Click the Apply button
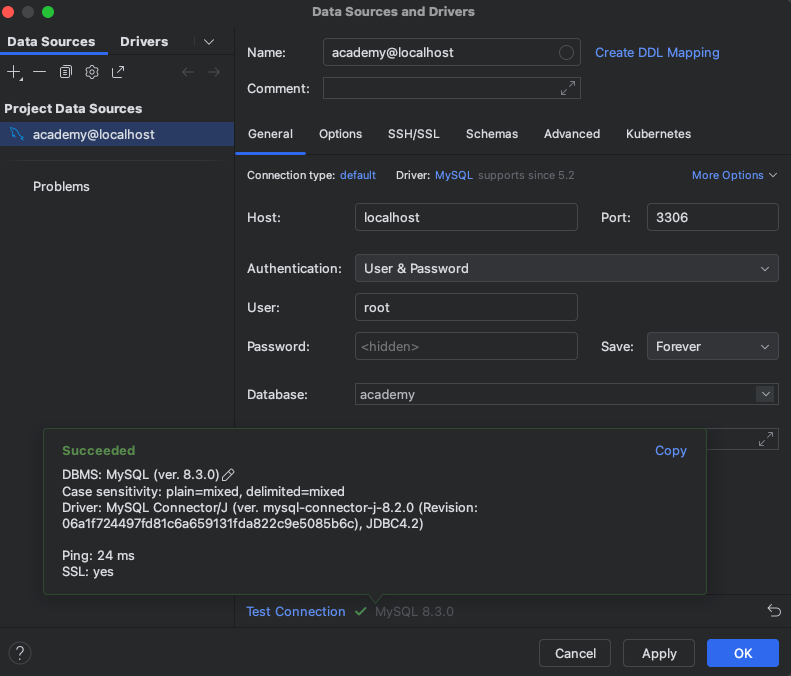The height and width of the screenshot is (676, 791). [x=659, y=653]
